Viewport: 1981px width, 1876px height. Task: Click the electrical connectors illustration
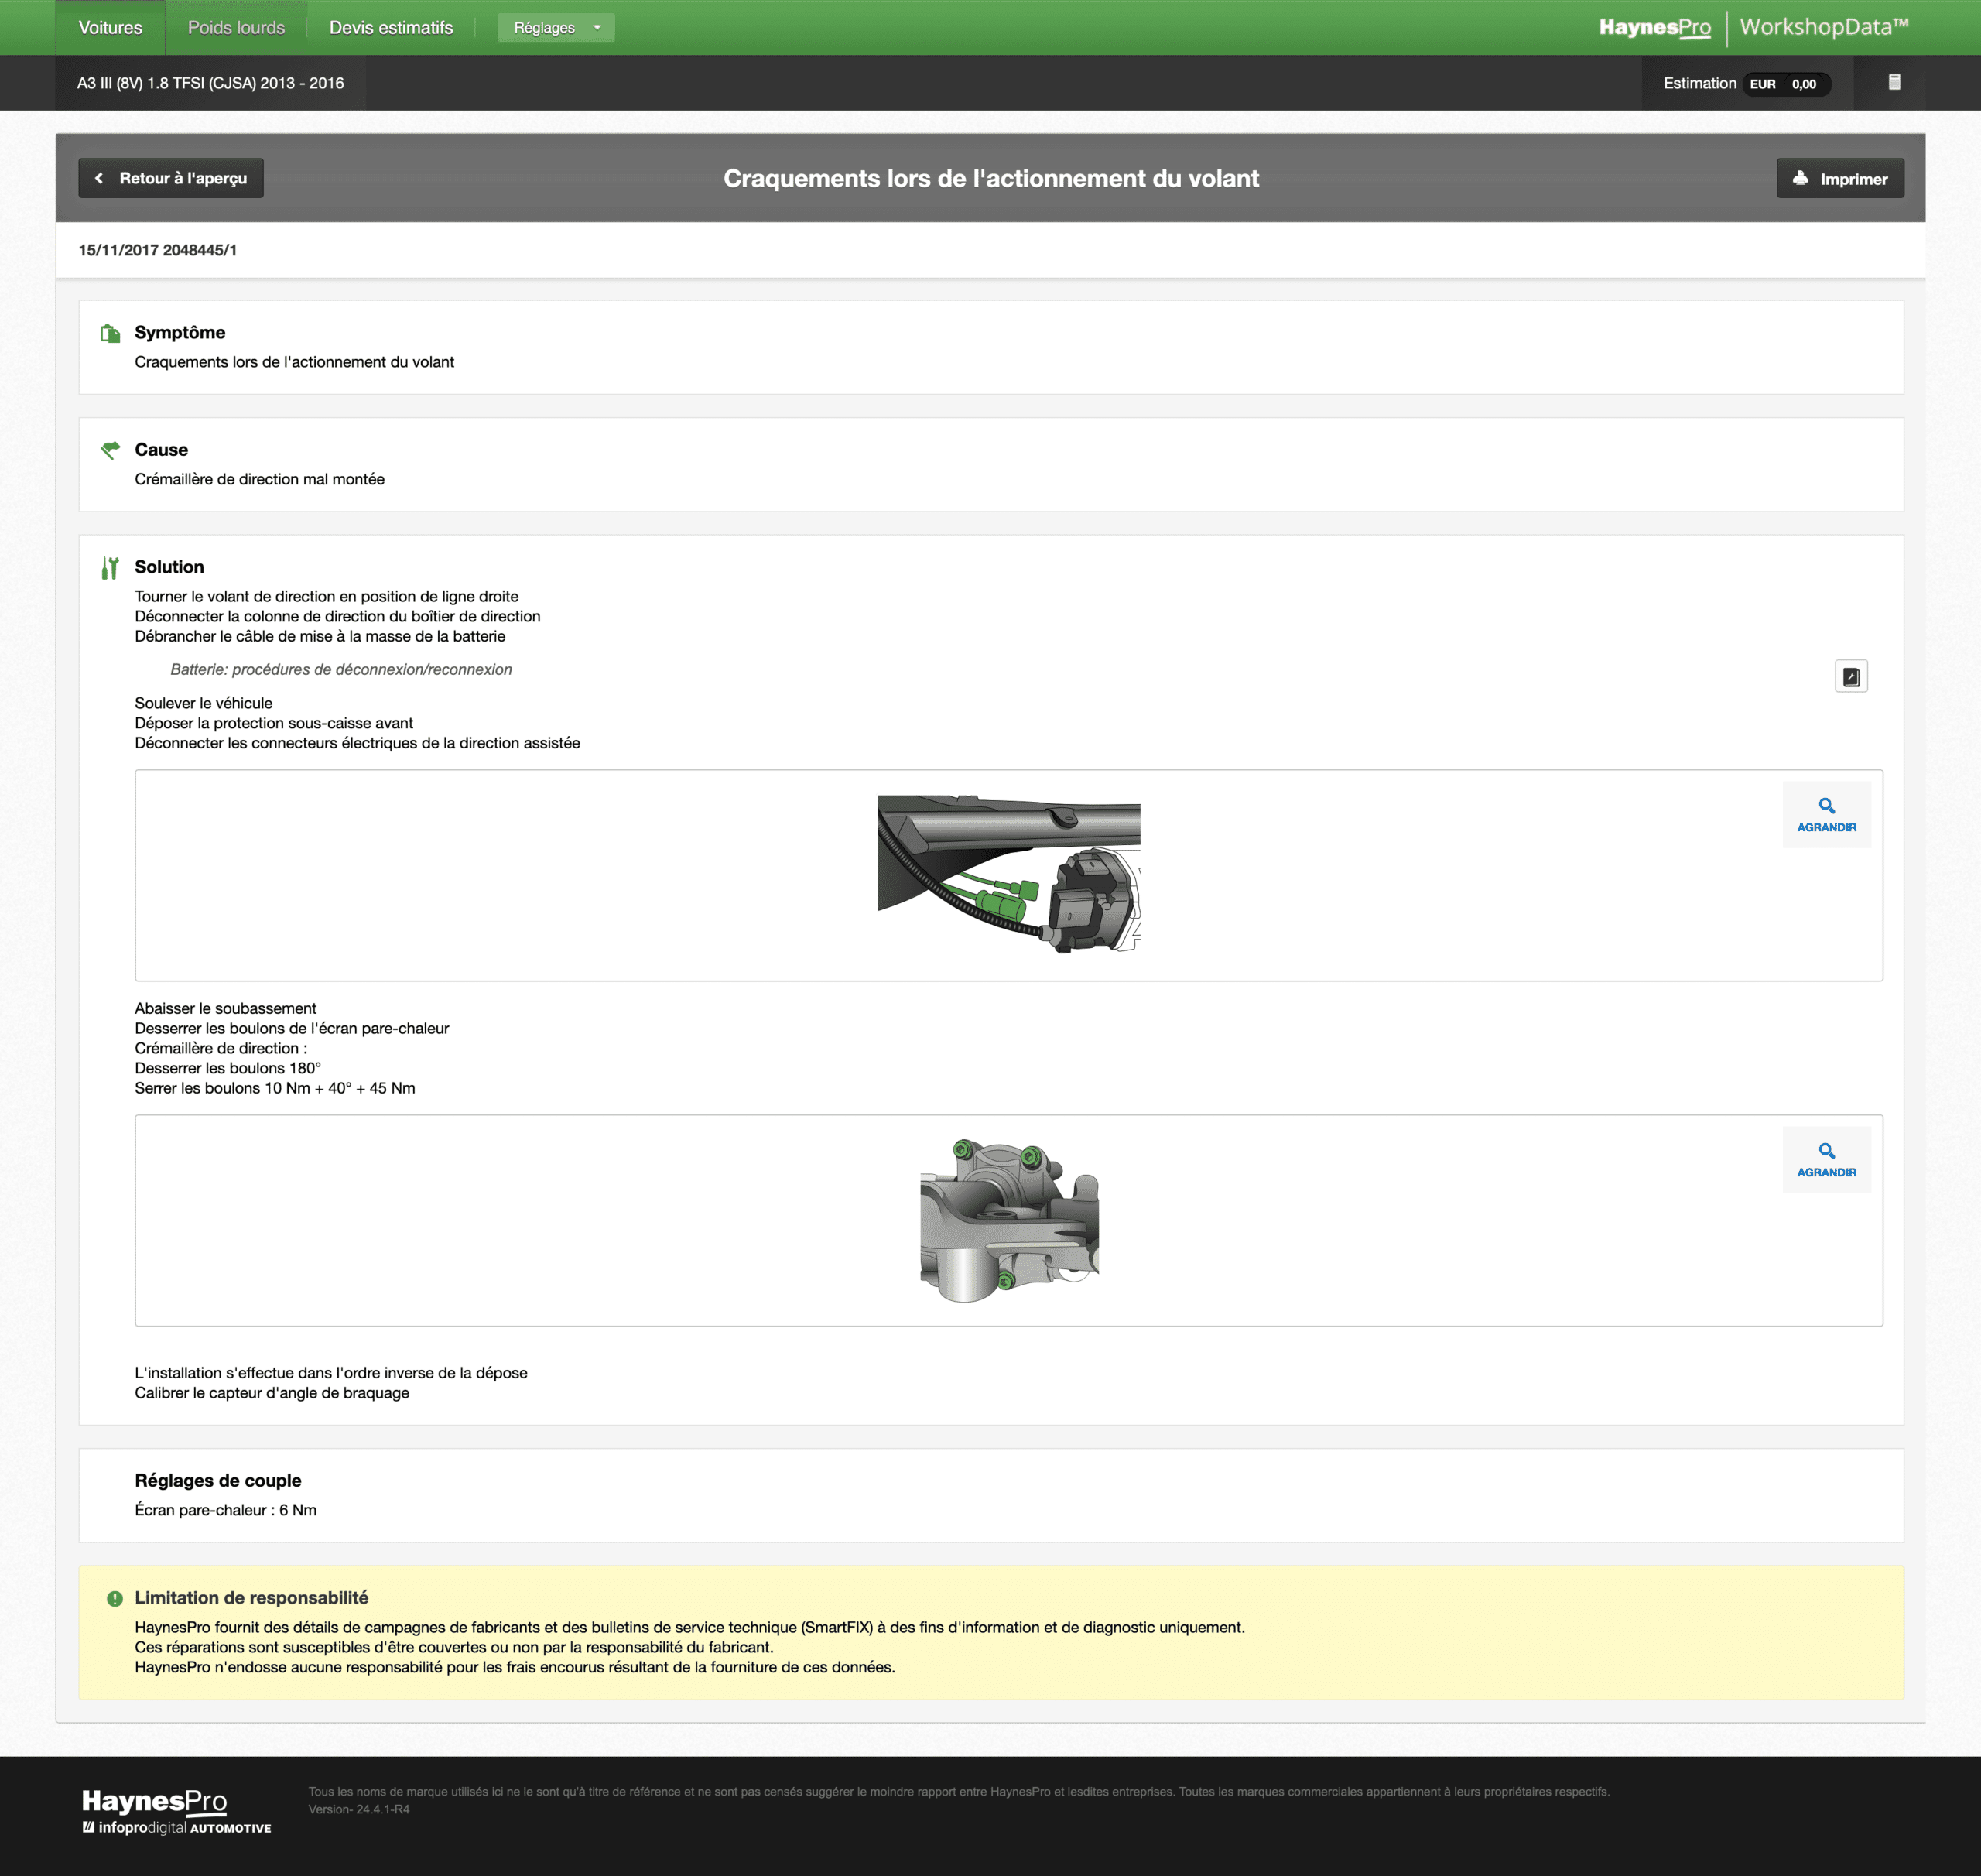coord(1008,874)
